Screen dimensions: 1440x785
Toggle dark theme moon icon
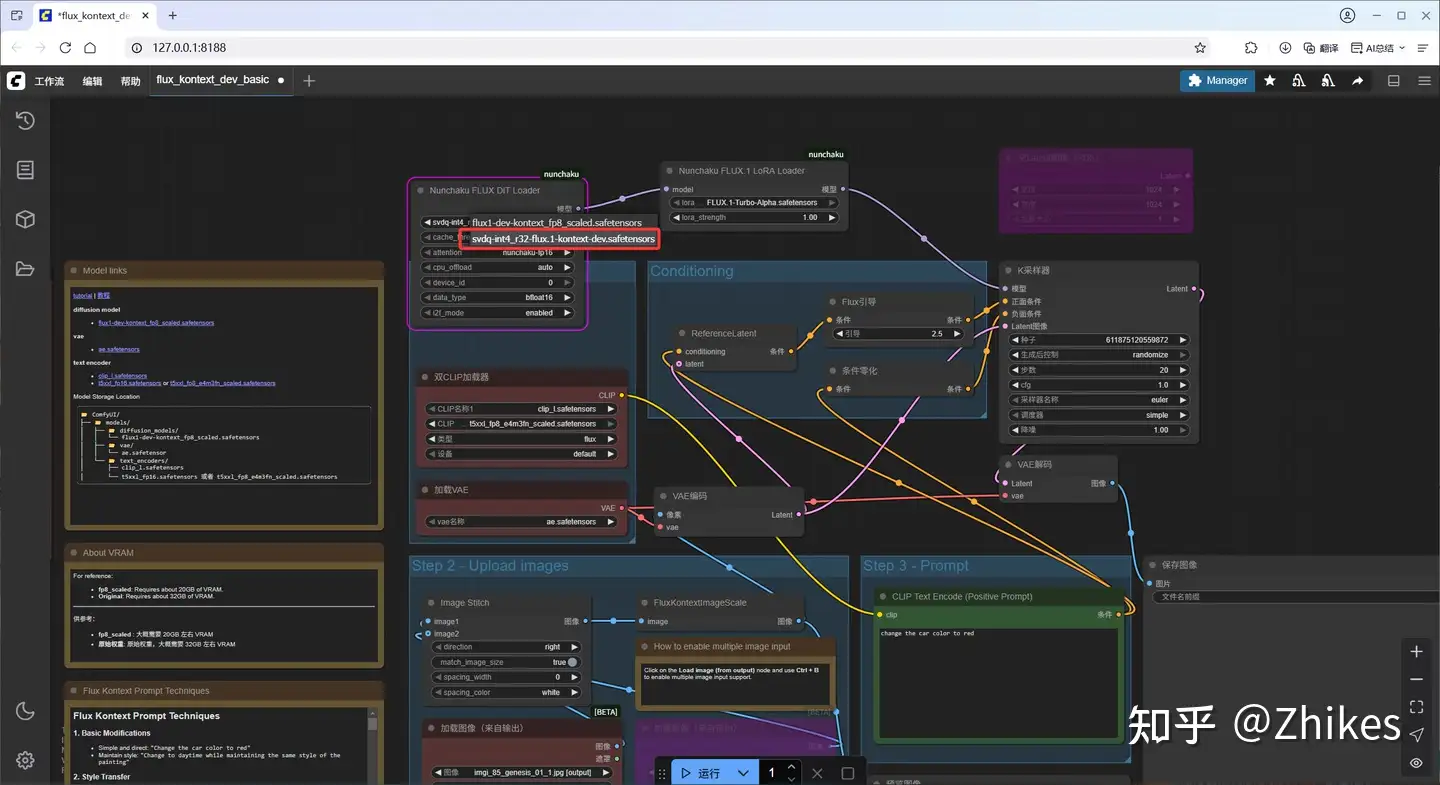point(25,711)
